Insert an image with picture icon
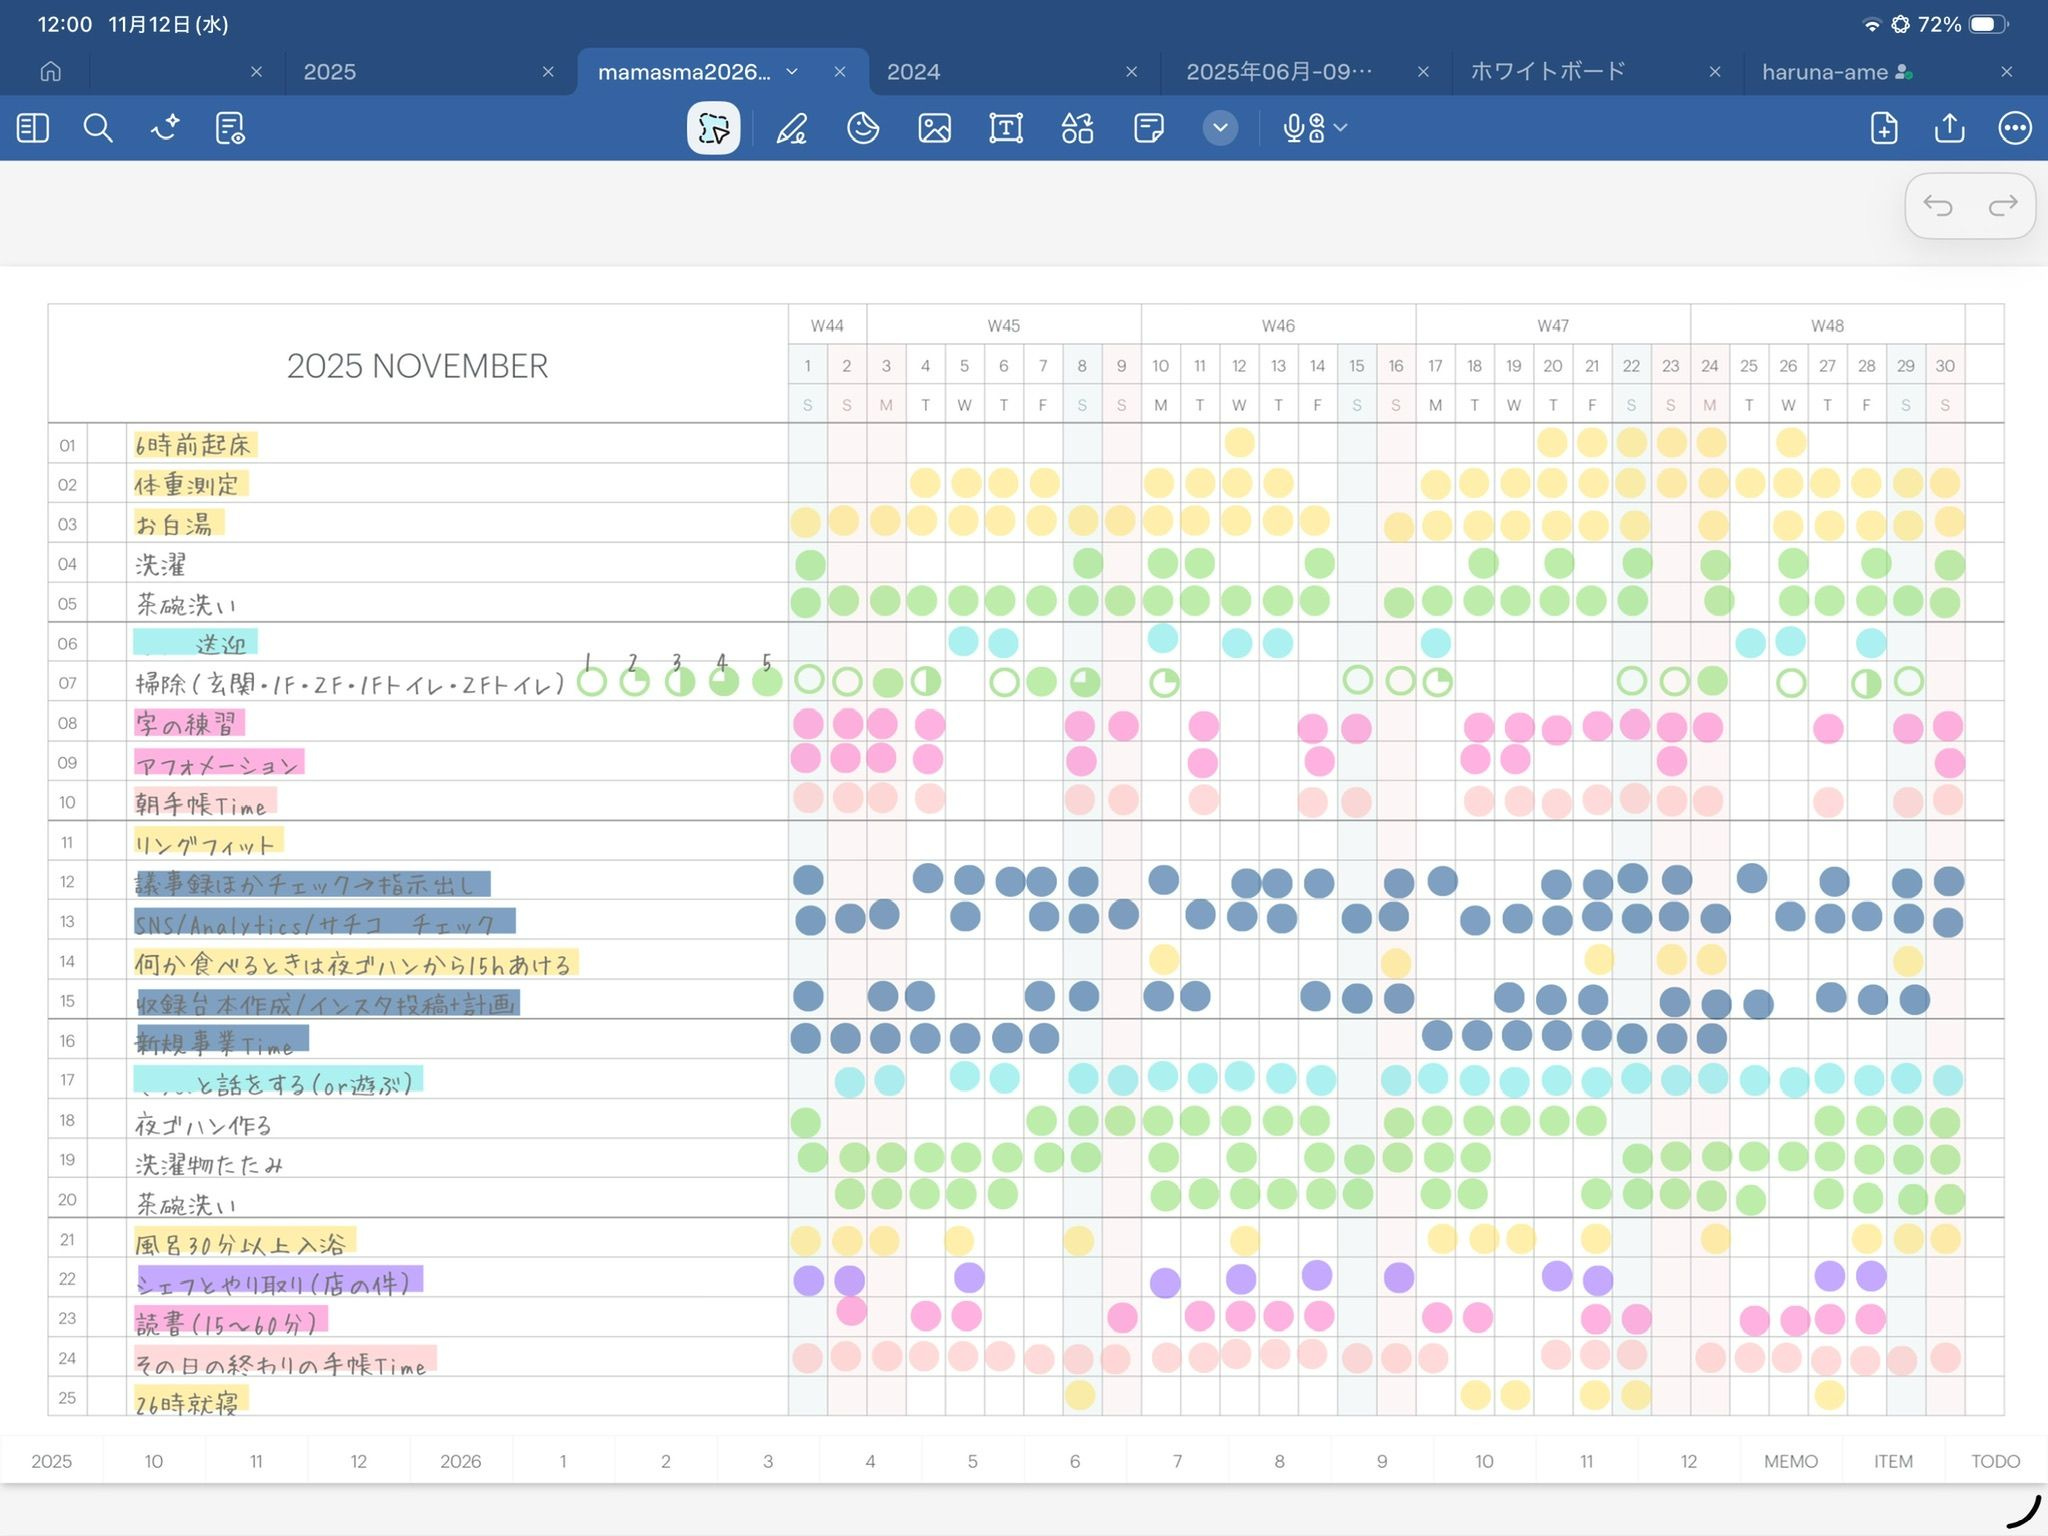The height and width of the screenshot is (1536, 2048). [934, 128]
